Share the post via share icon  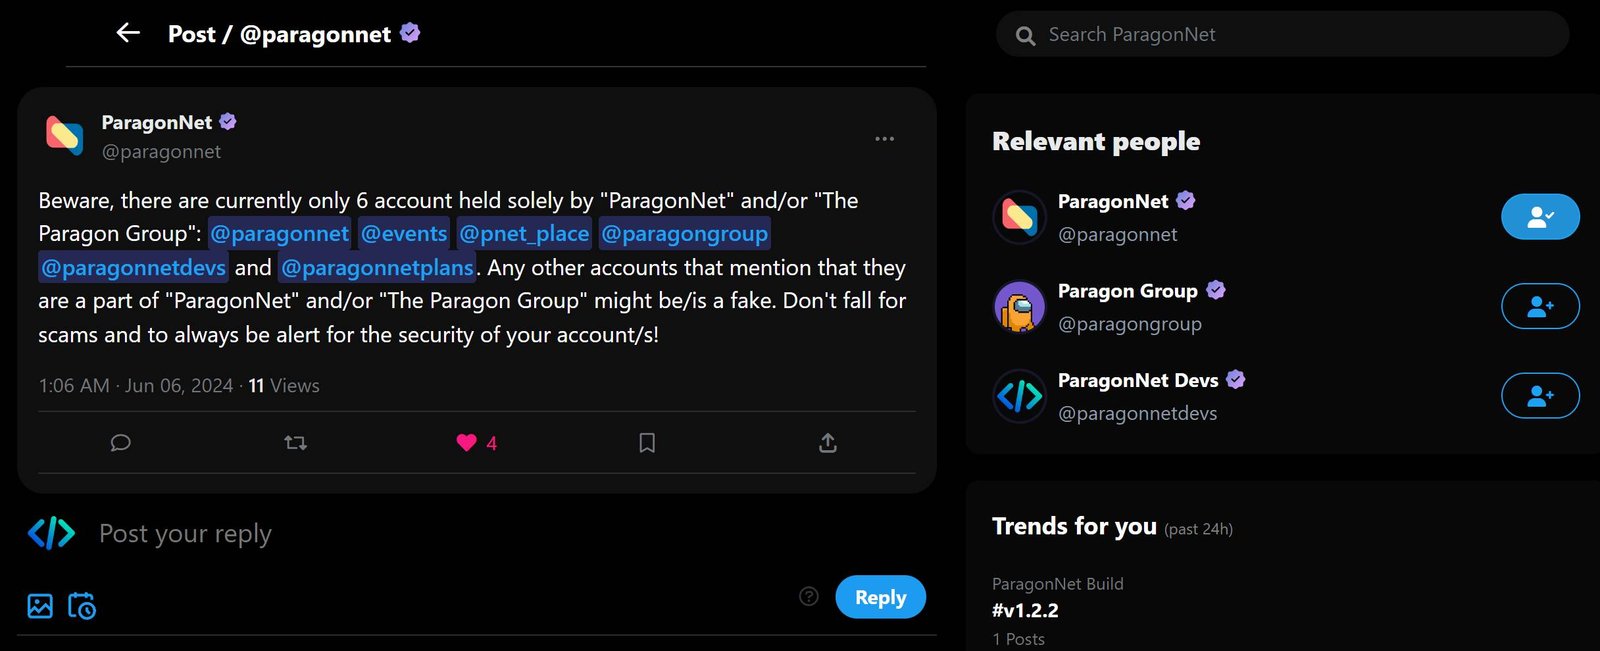827,443
